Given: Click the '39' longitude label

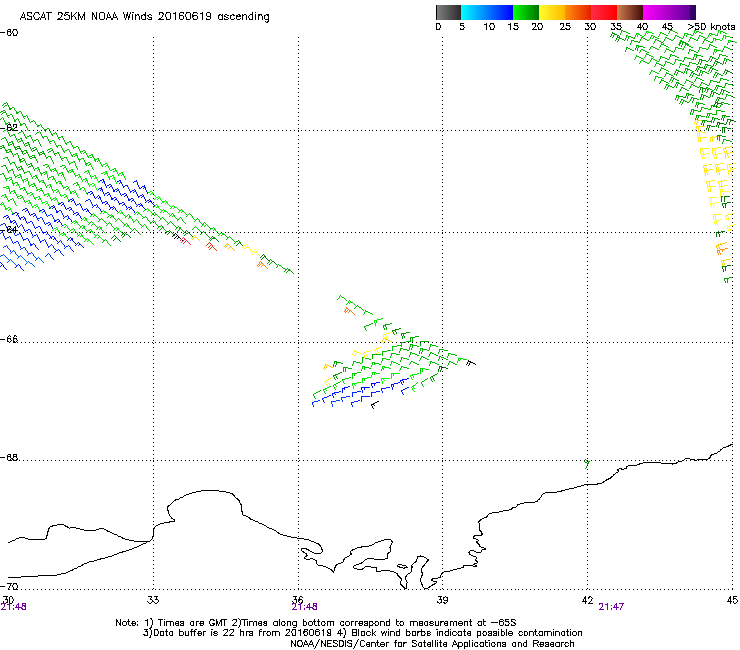Looking at the screenshot, I should (x=442, y=600).
